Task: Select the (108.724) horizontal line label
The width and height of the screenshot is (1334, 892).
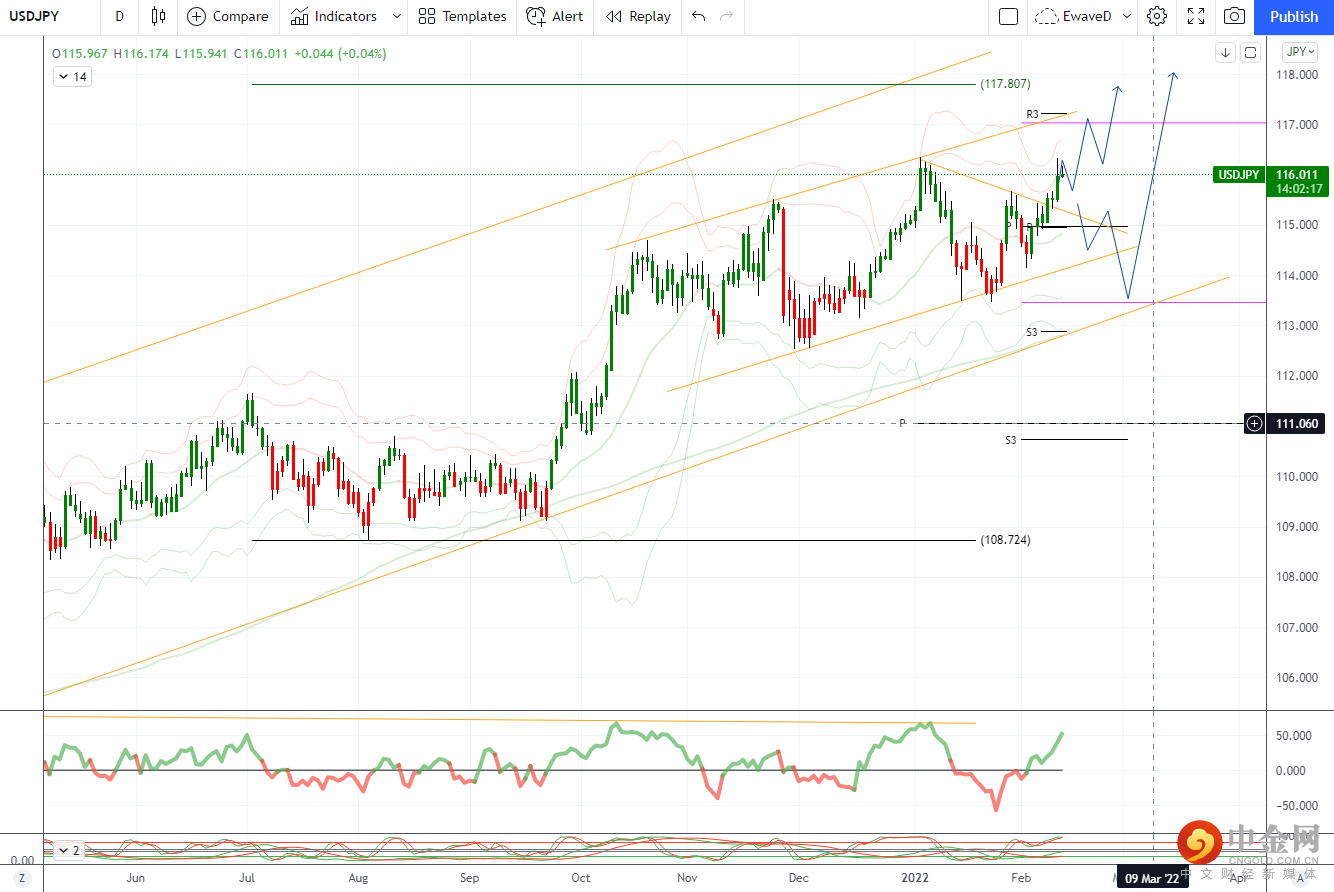Action: tap(1005, 540)
